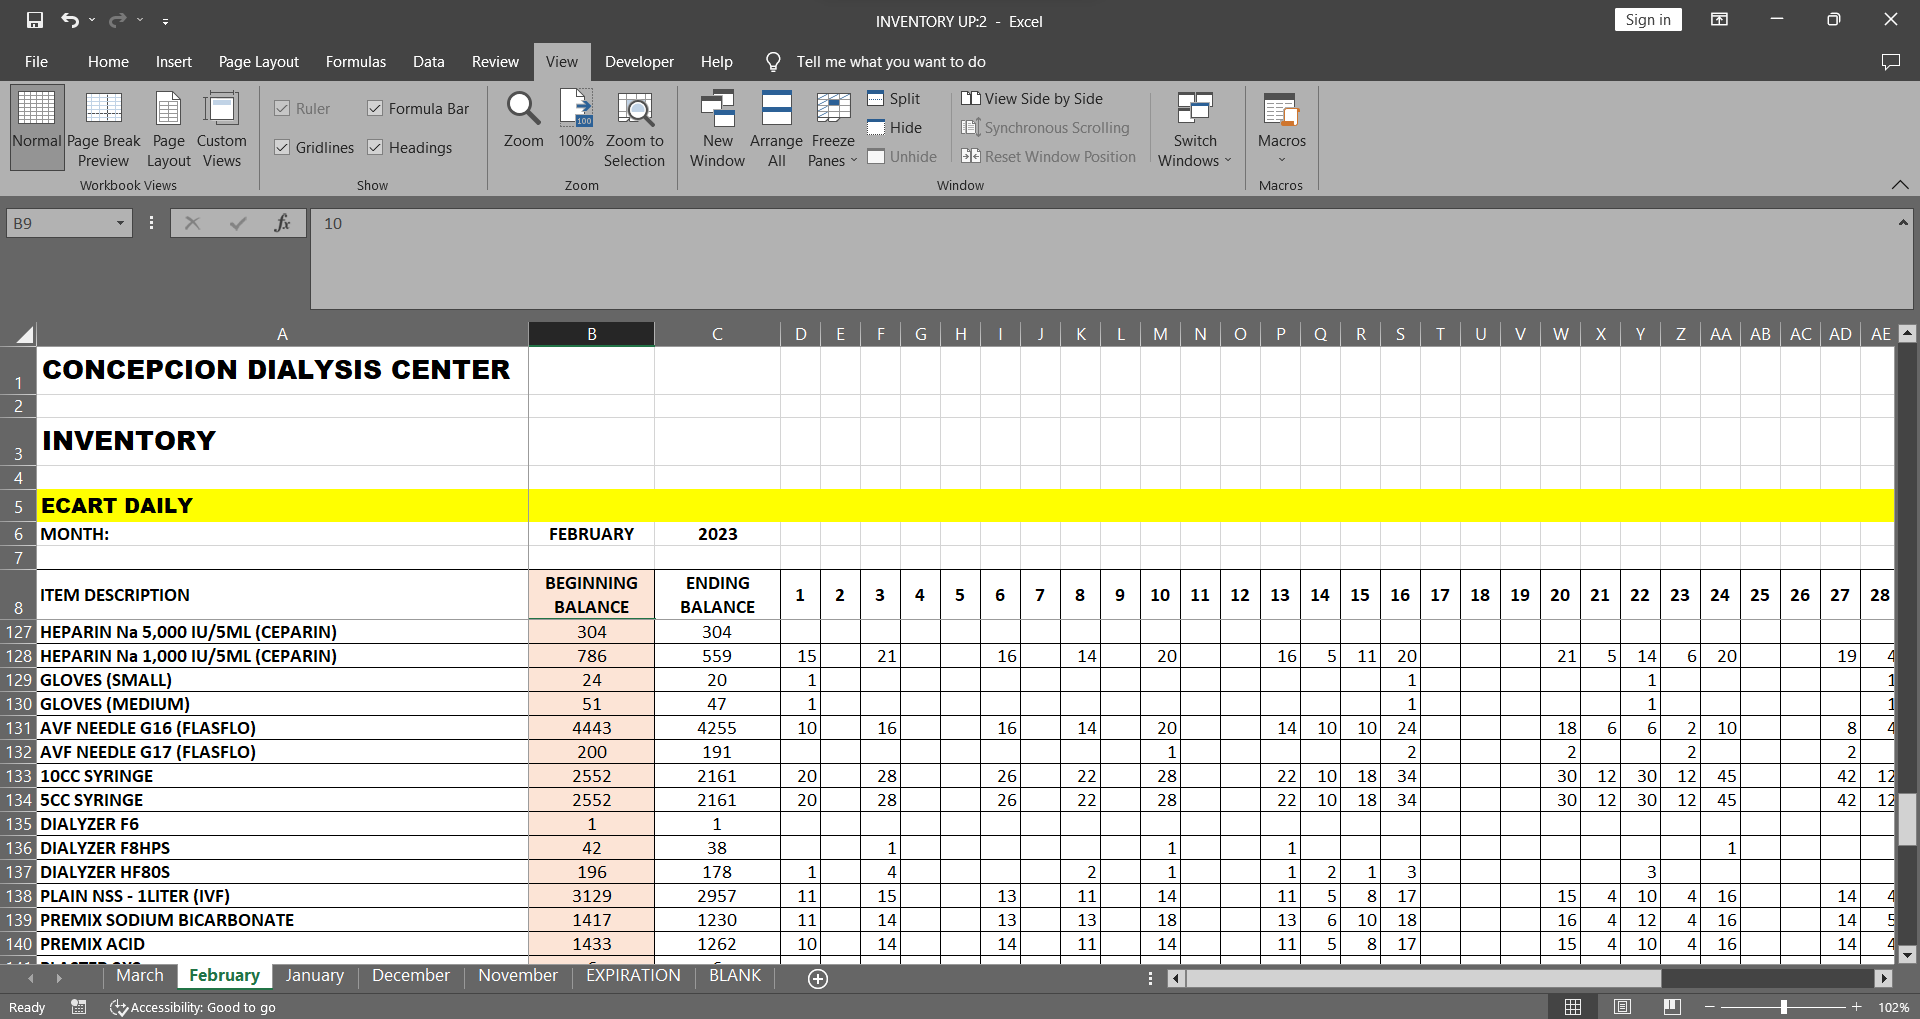Open Page Break Preview
Viewport: 1920px width, 1019px height.
click(104, 128)
